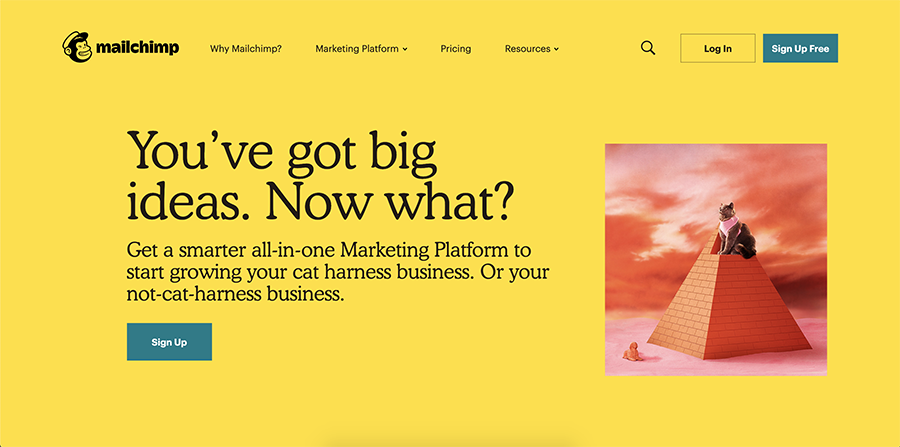Open the Resources menu label

click(527, 49)
